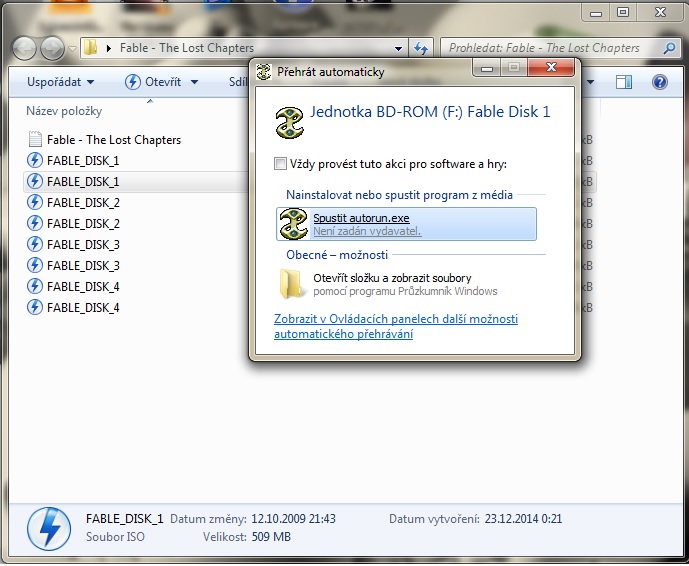
Task: Select the second FABLE_DISK_4 file icon
Action: point(35,307)
